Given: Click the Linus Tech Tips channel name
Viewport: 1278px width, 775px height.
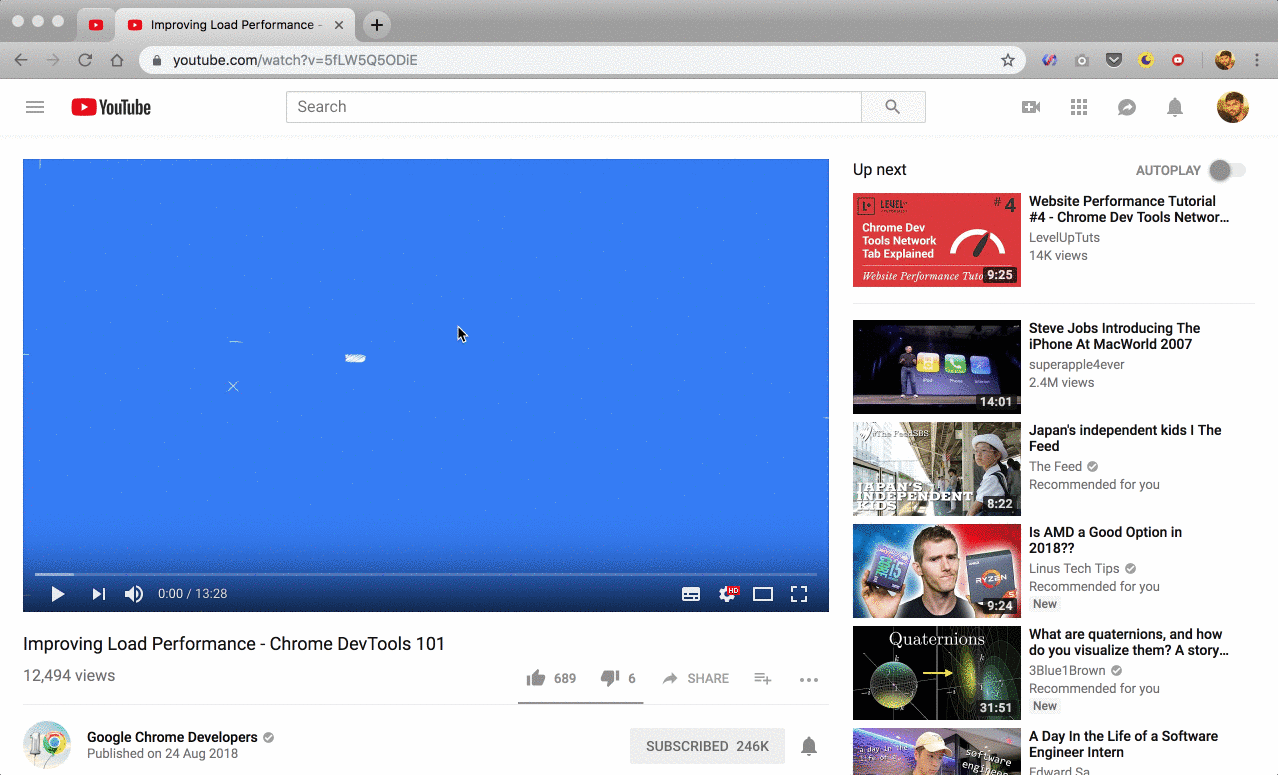Looking at the screenshot, I should pos(1074,569).
